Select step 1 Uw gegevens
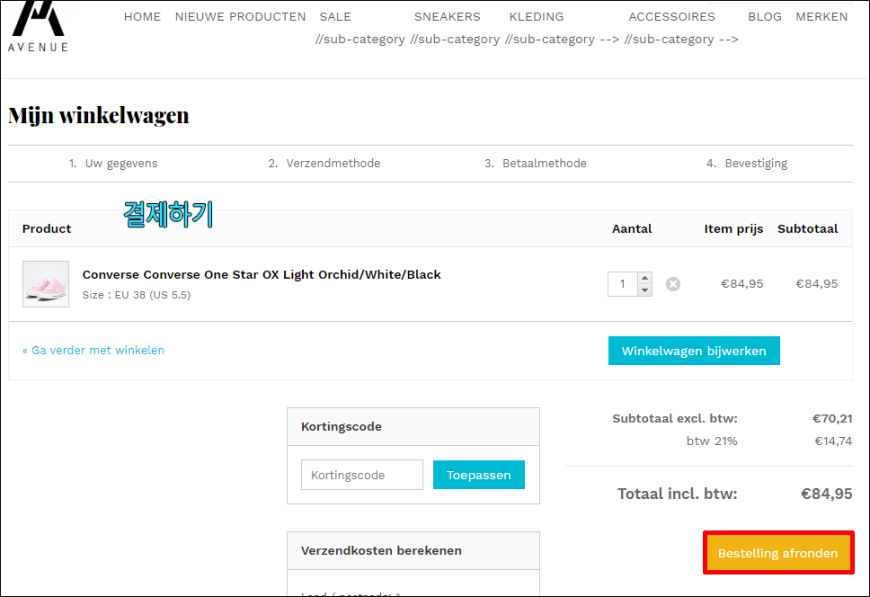The height and width of the screenshot is (597, 870). click(113, 163)
